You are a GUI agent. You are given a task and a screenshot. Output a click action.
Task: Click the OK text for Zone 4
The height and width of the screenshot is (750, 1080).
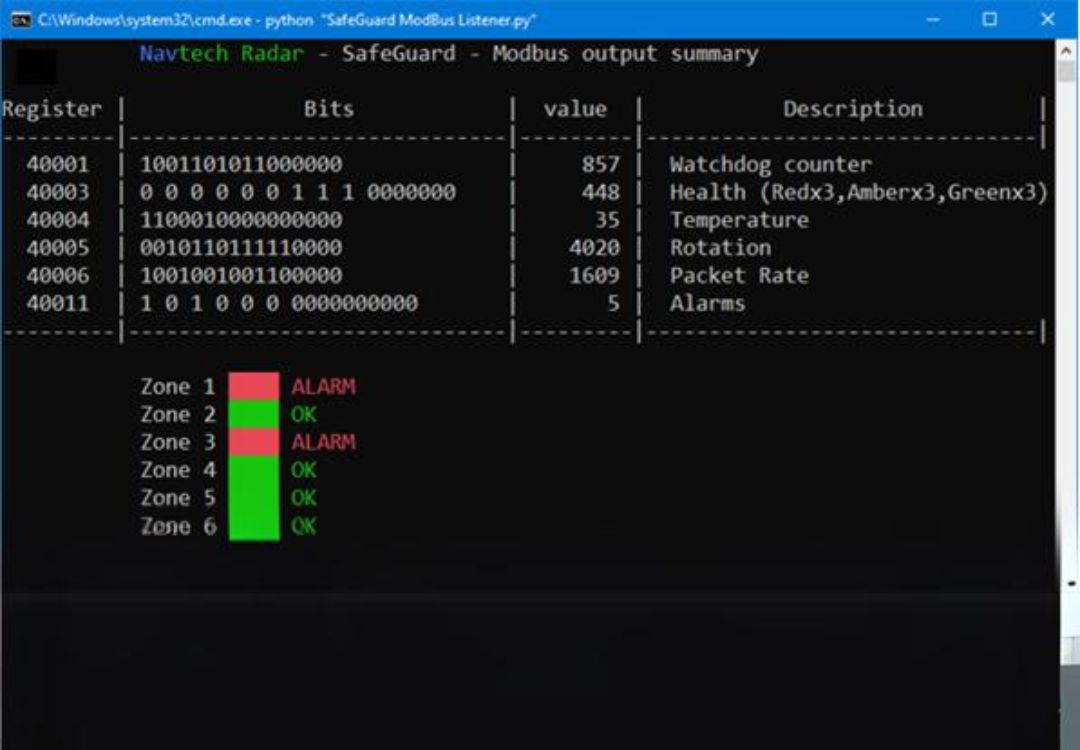[304, 470]
